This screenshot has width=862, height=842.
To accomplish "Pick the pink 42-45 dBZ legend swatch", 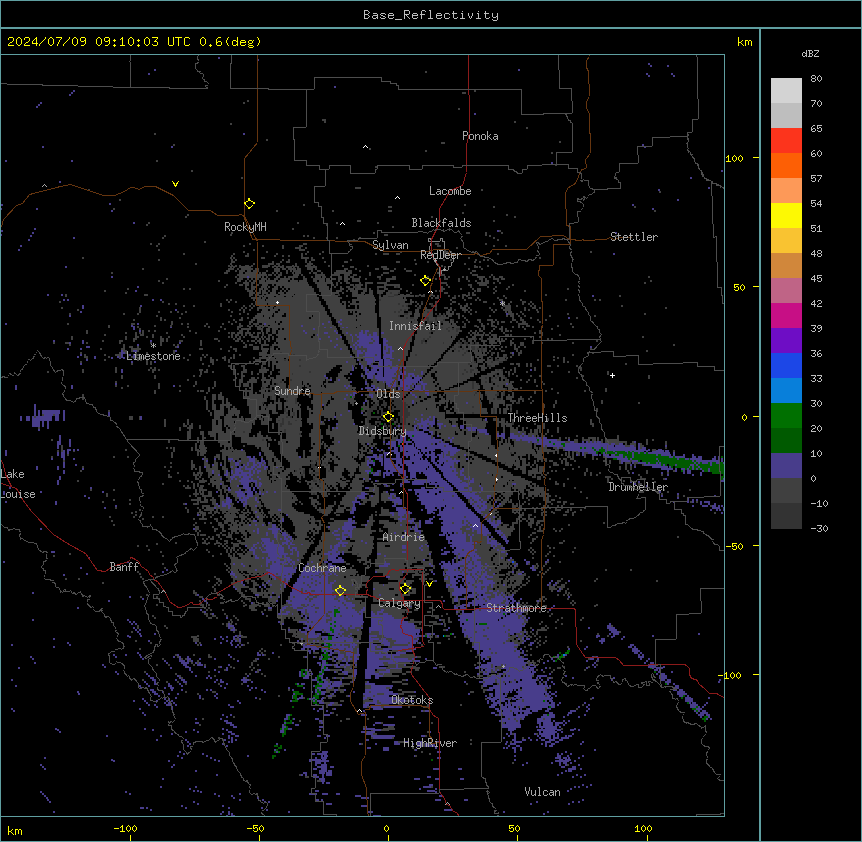I will point(786,291).
